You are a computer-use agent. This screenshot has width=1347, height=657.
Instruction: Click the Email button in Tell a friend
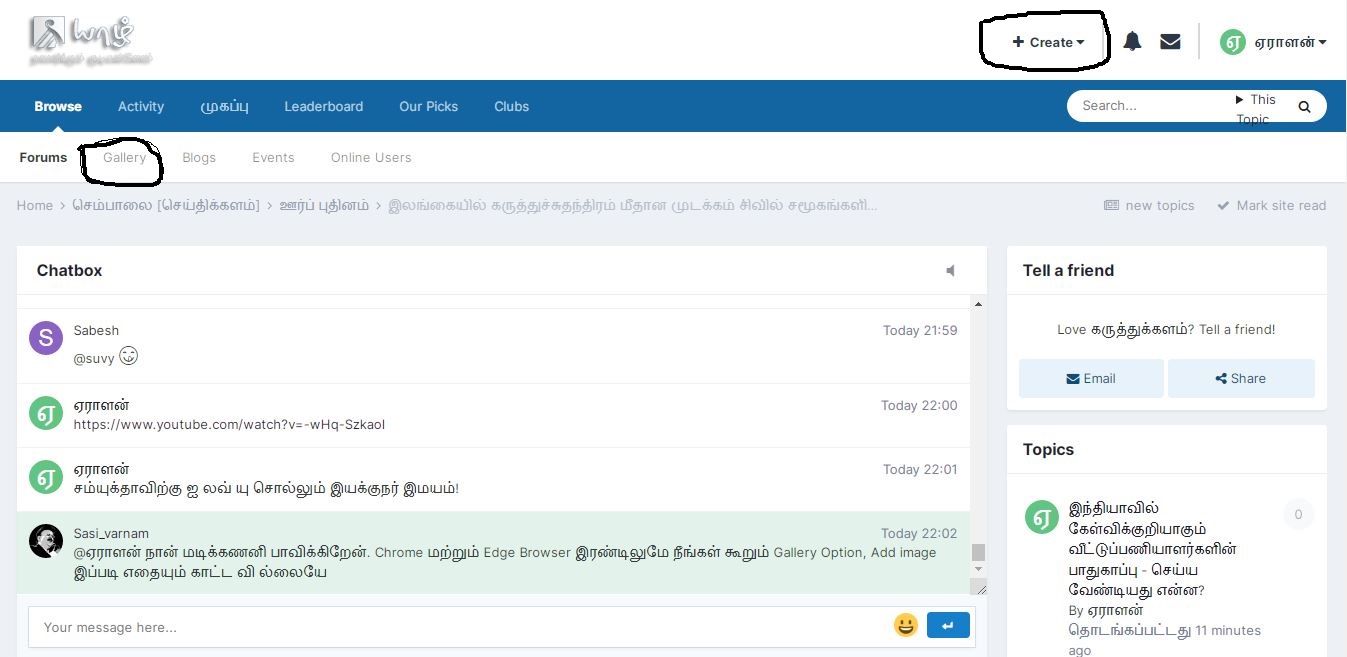click(1091, 379)
